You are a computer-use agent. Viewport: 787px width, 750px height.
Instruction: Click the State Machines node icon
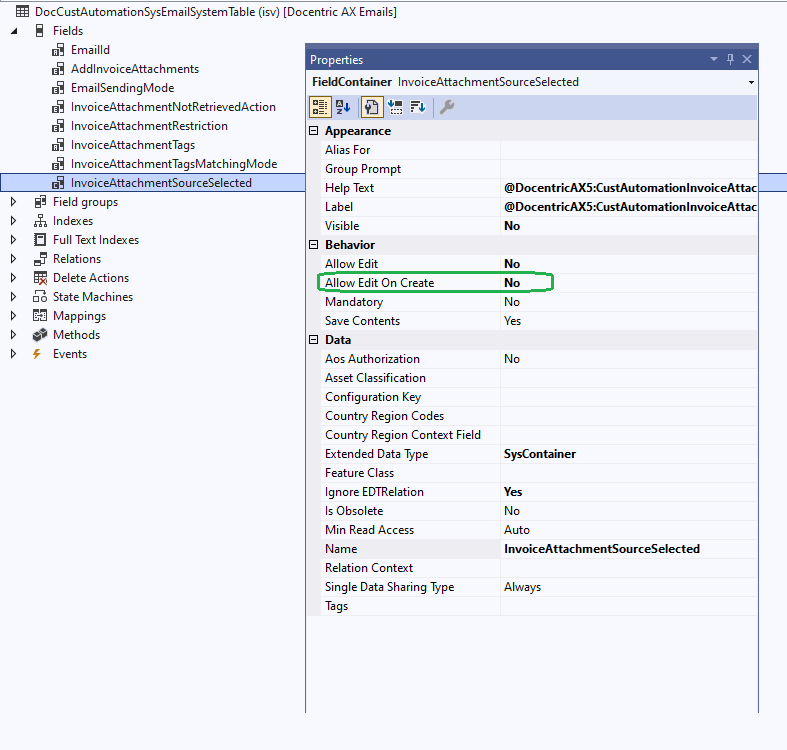click(40, 297)
